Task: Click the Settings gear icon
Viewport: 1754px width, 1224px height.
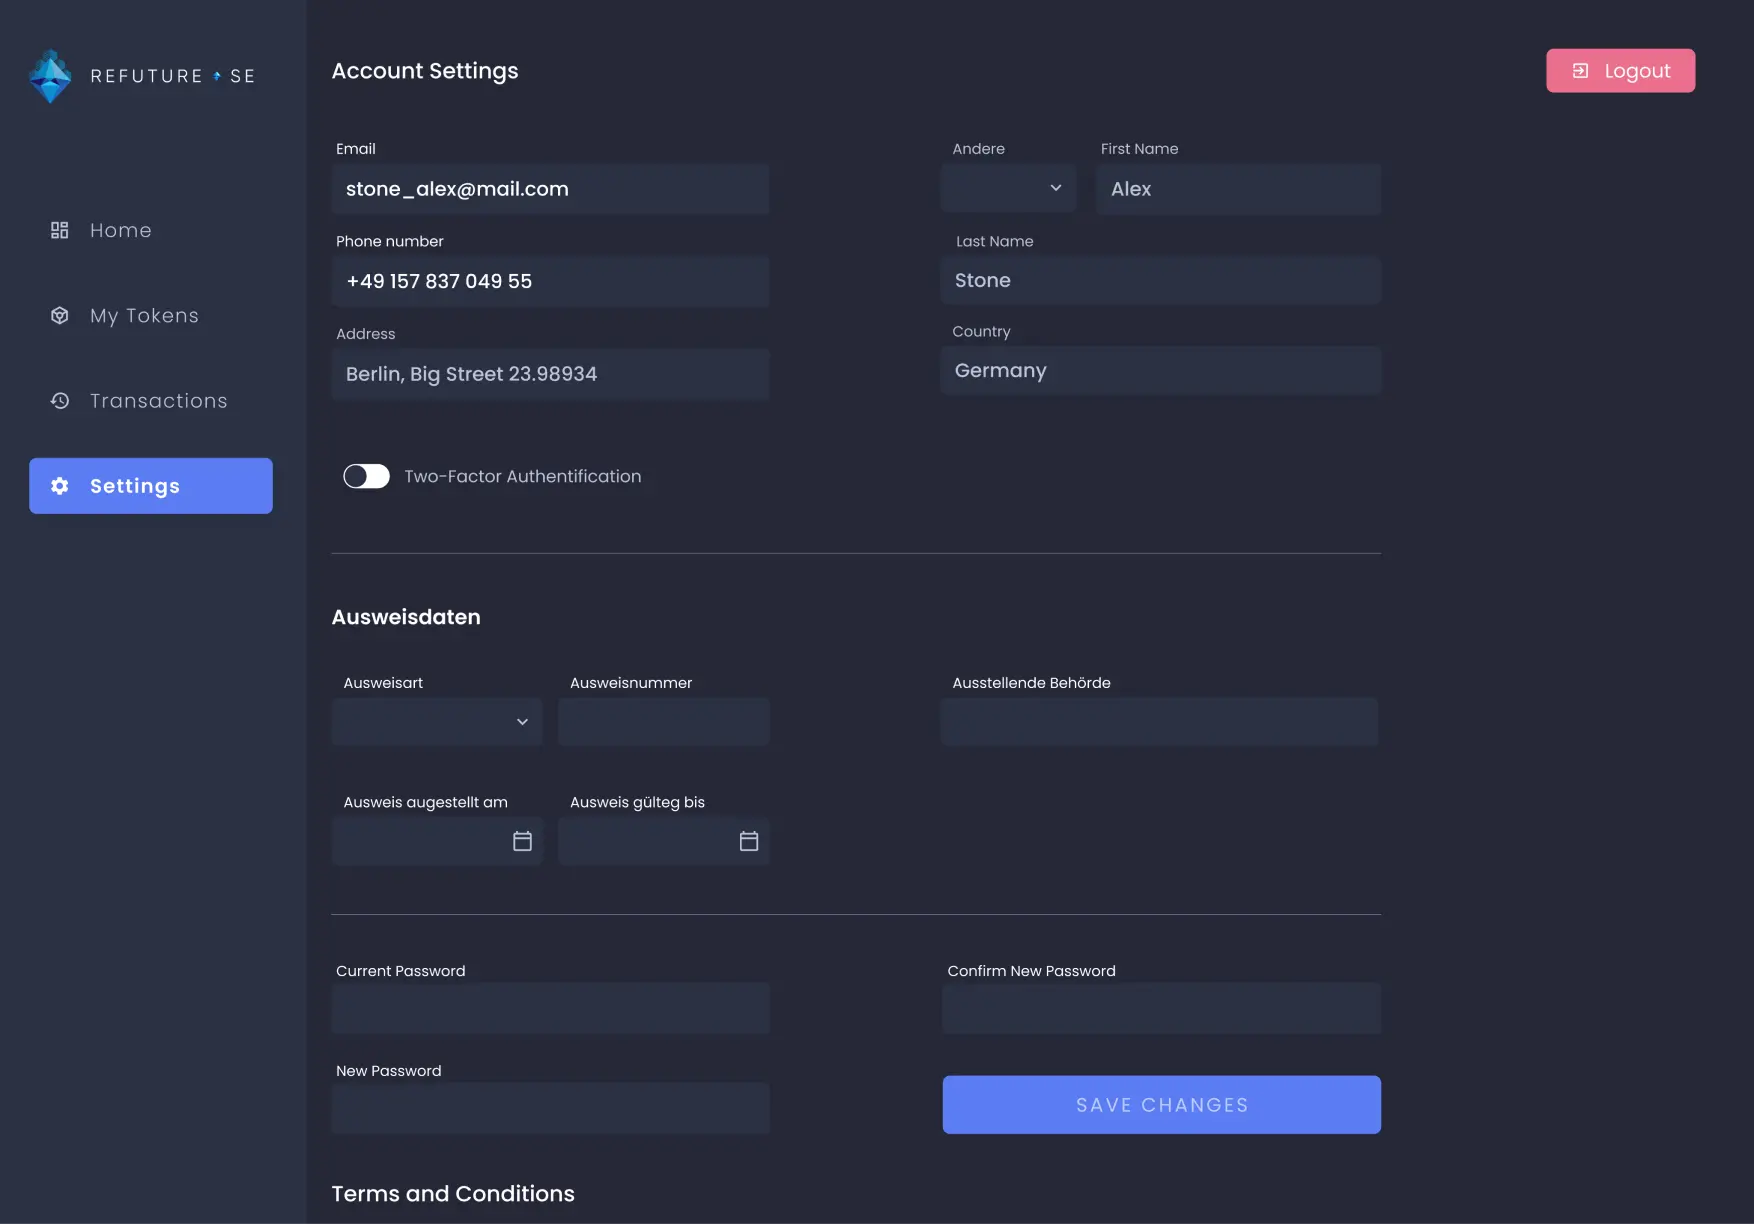Action: tap(59, 486)
